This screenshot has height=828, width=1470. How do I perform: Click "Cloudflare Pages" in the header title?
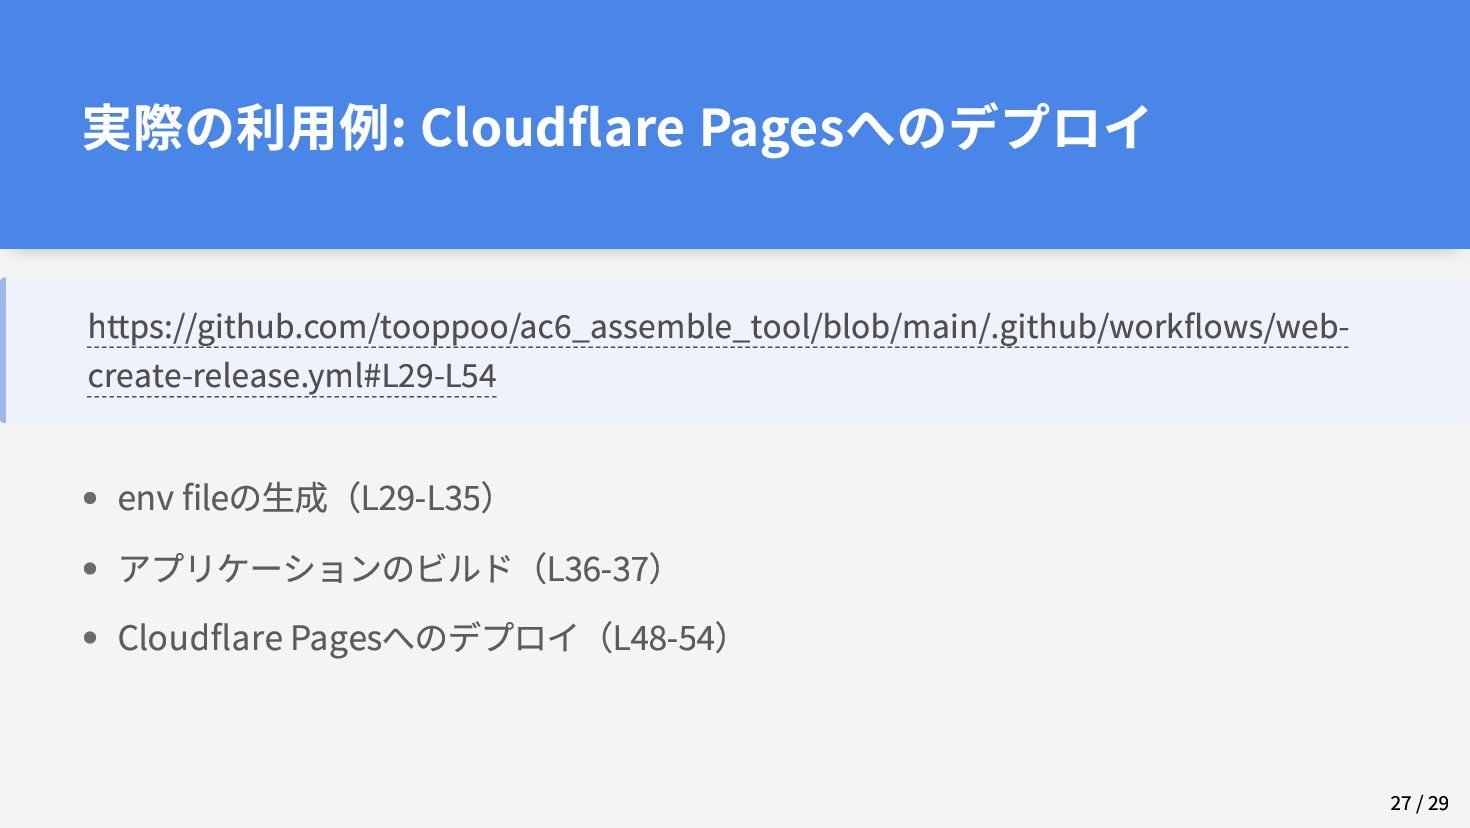tap(632, 127)
